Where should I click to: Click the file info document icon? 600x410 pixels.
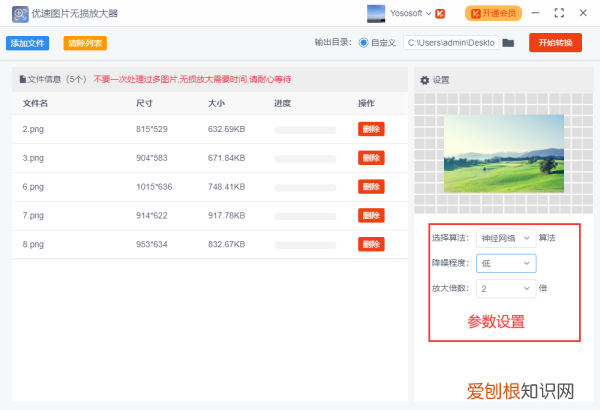(23, 79)
